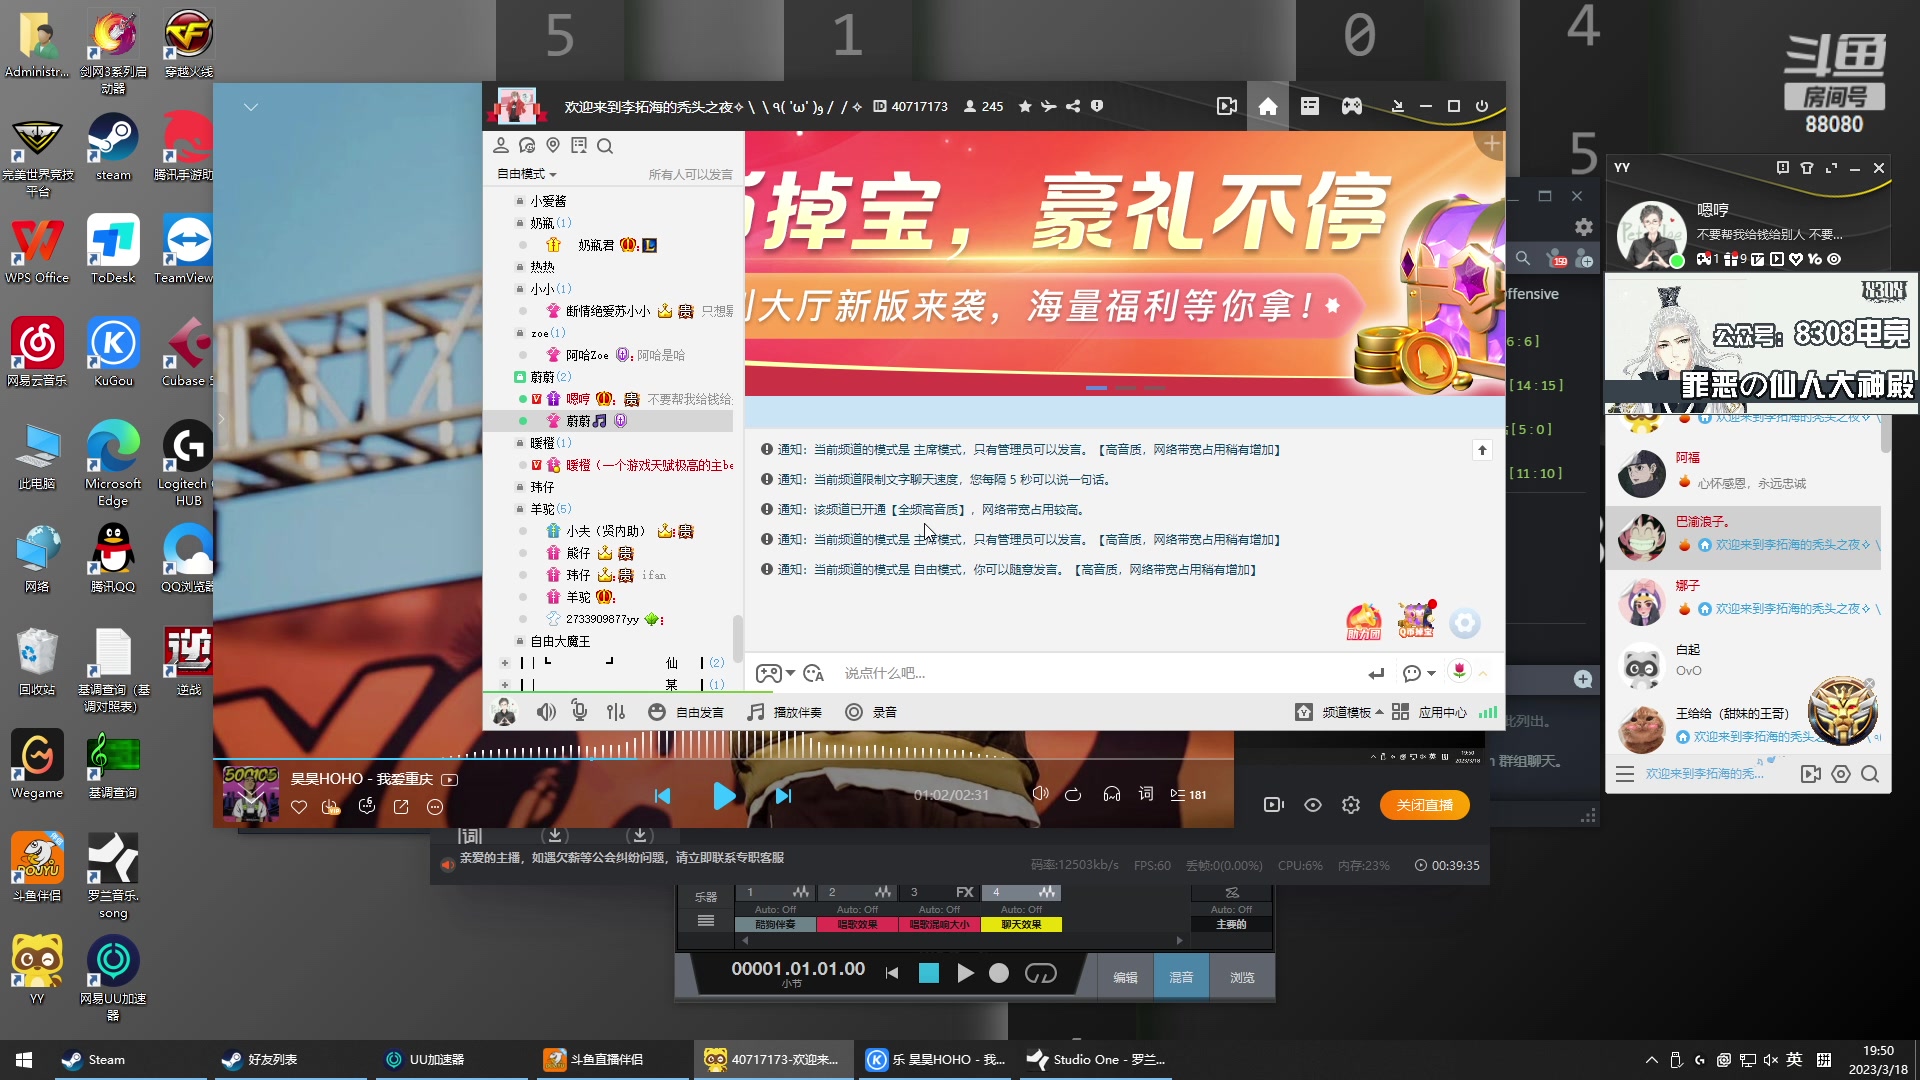Open the 自由模式 channel mode dropdown

525,174
